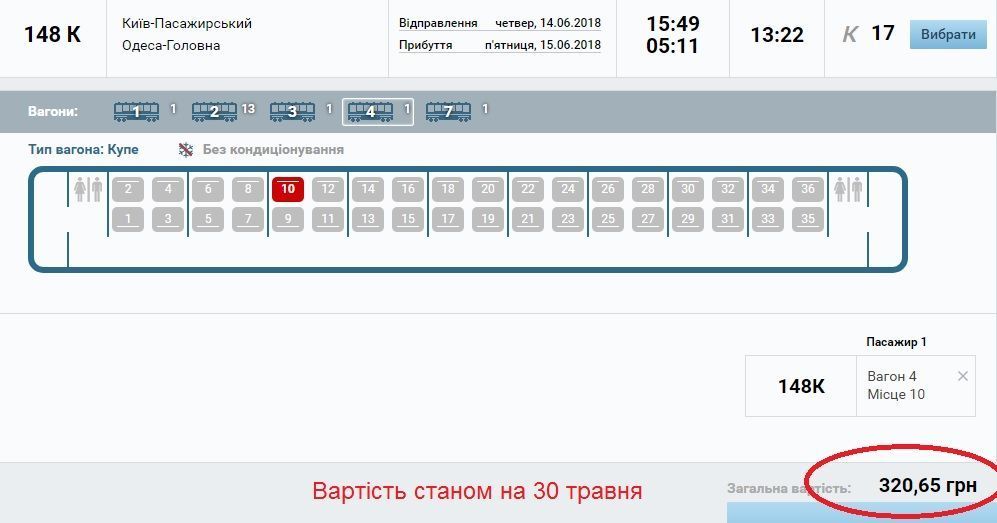
Task: Pick seat 17 in the lower row
Action: pos(448,219)
